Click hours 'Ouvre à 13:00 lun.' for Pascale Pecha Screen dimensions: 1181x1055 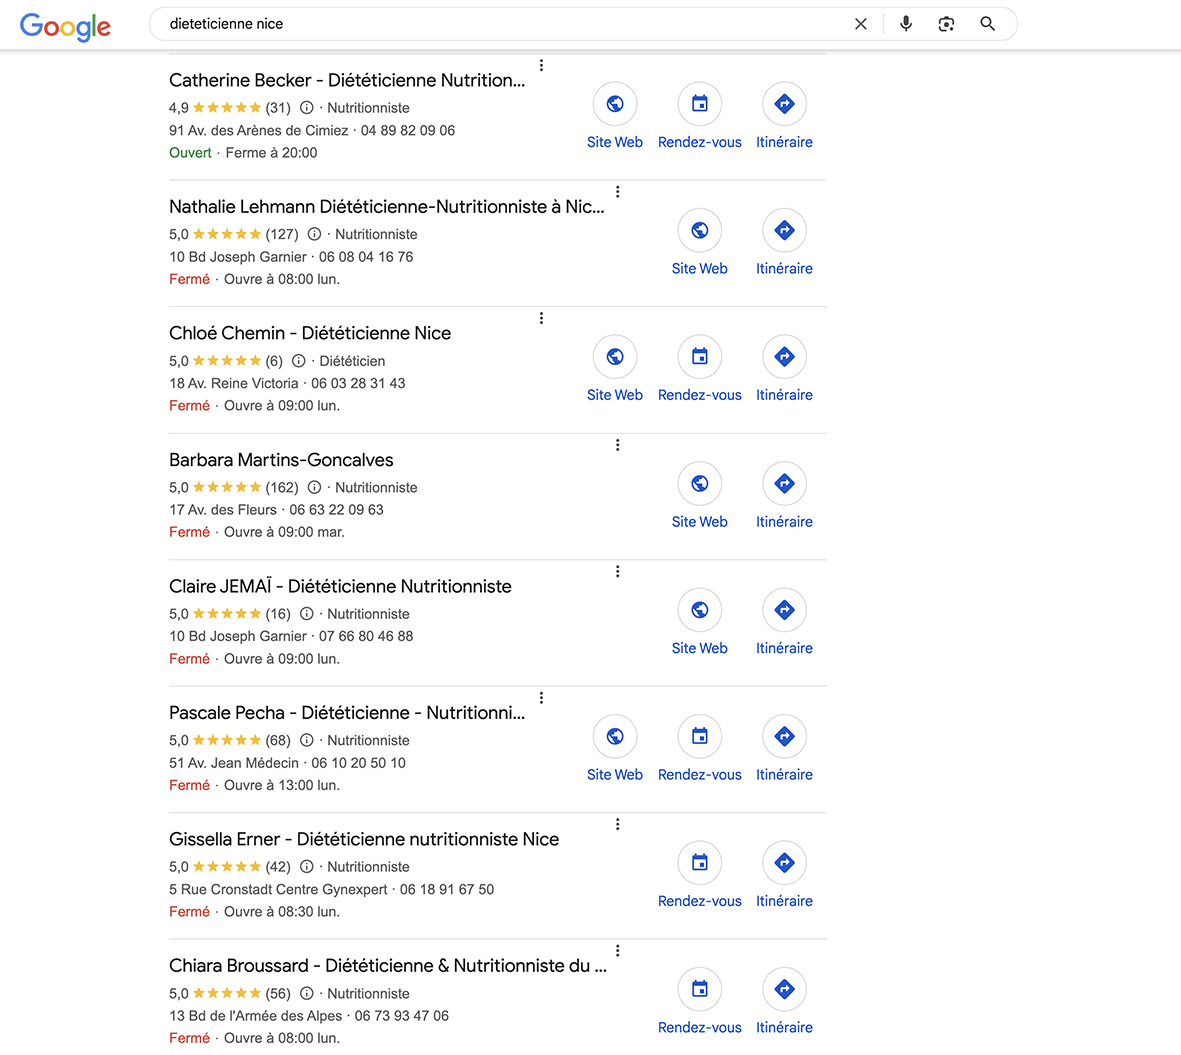pyautogui.click(x=282, y=785)
